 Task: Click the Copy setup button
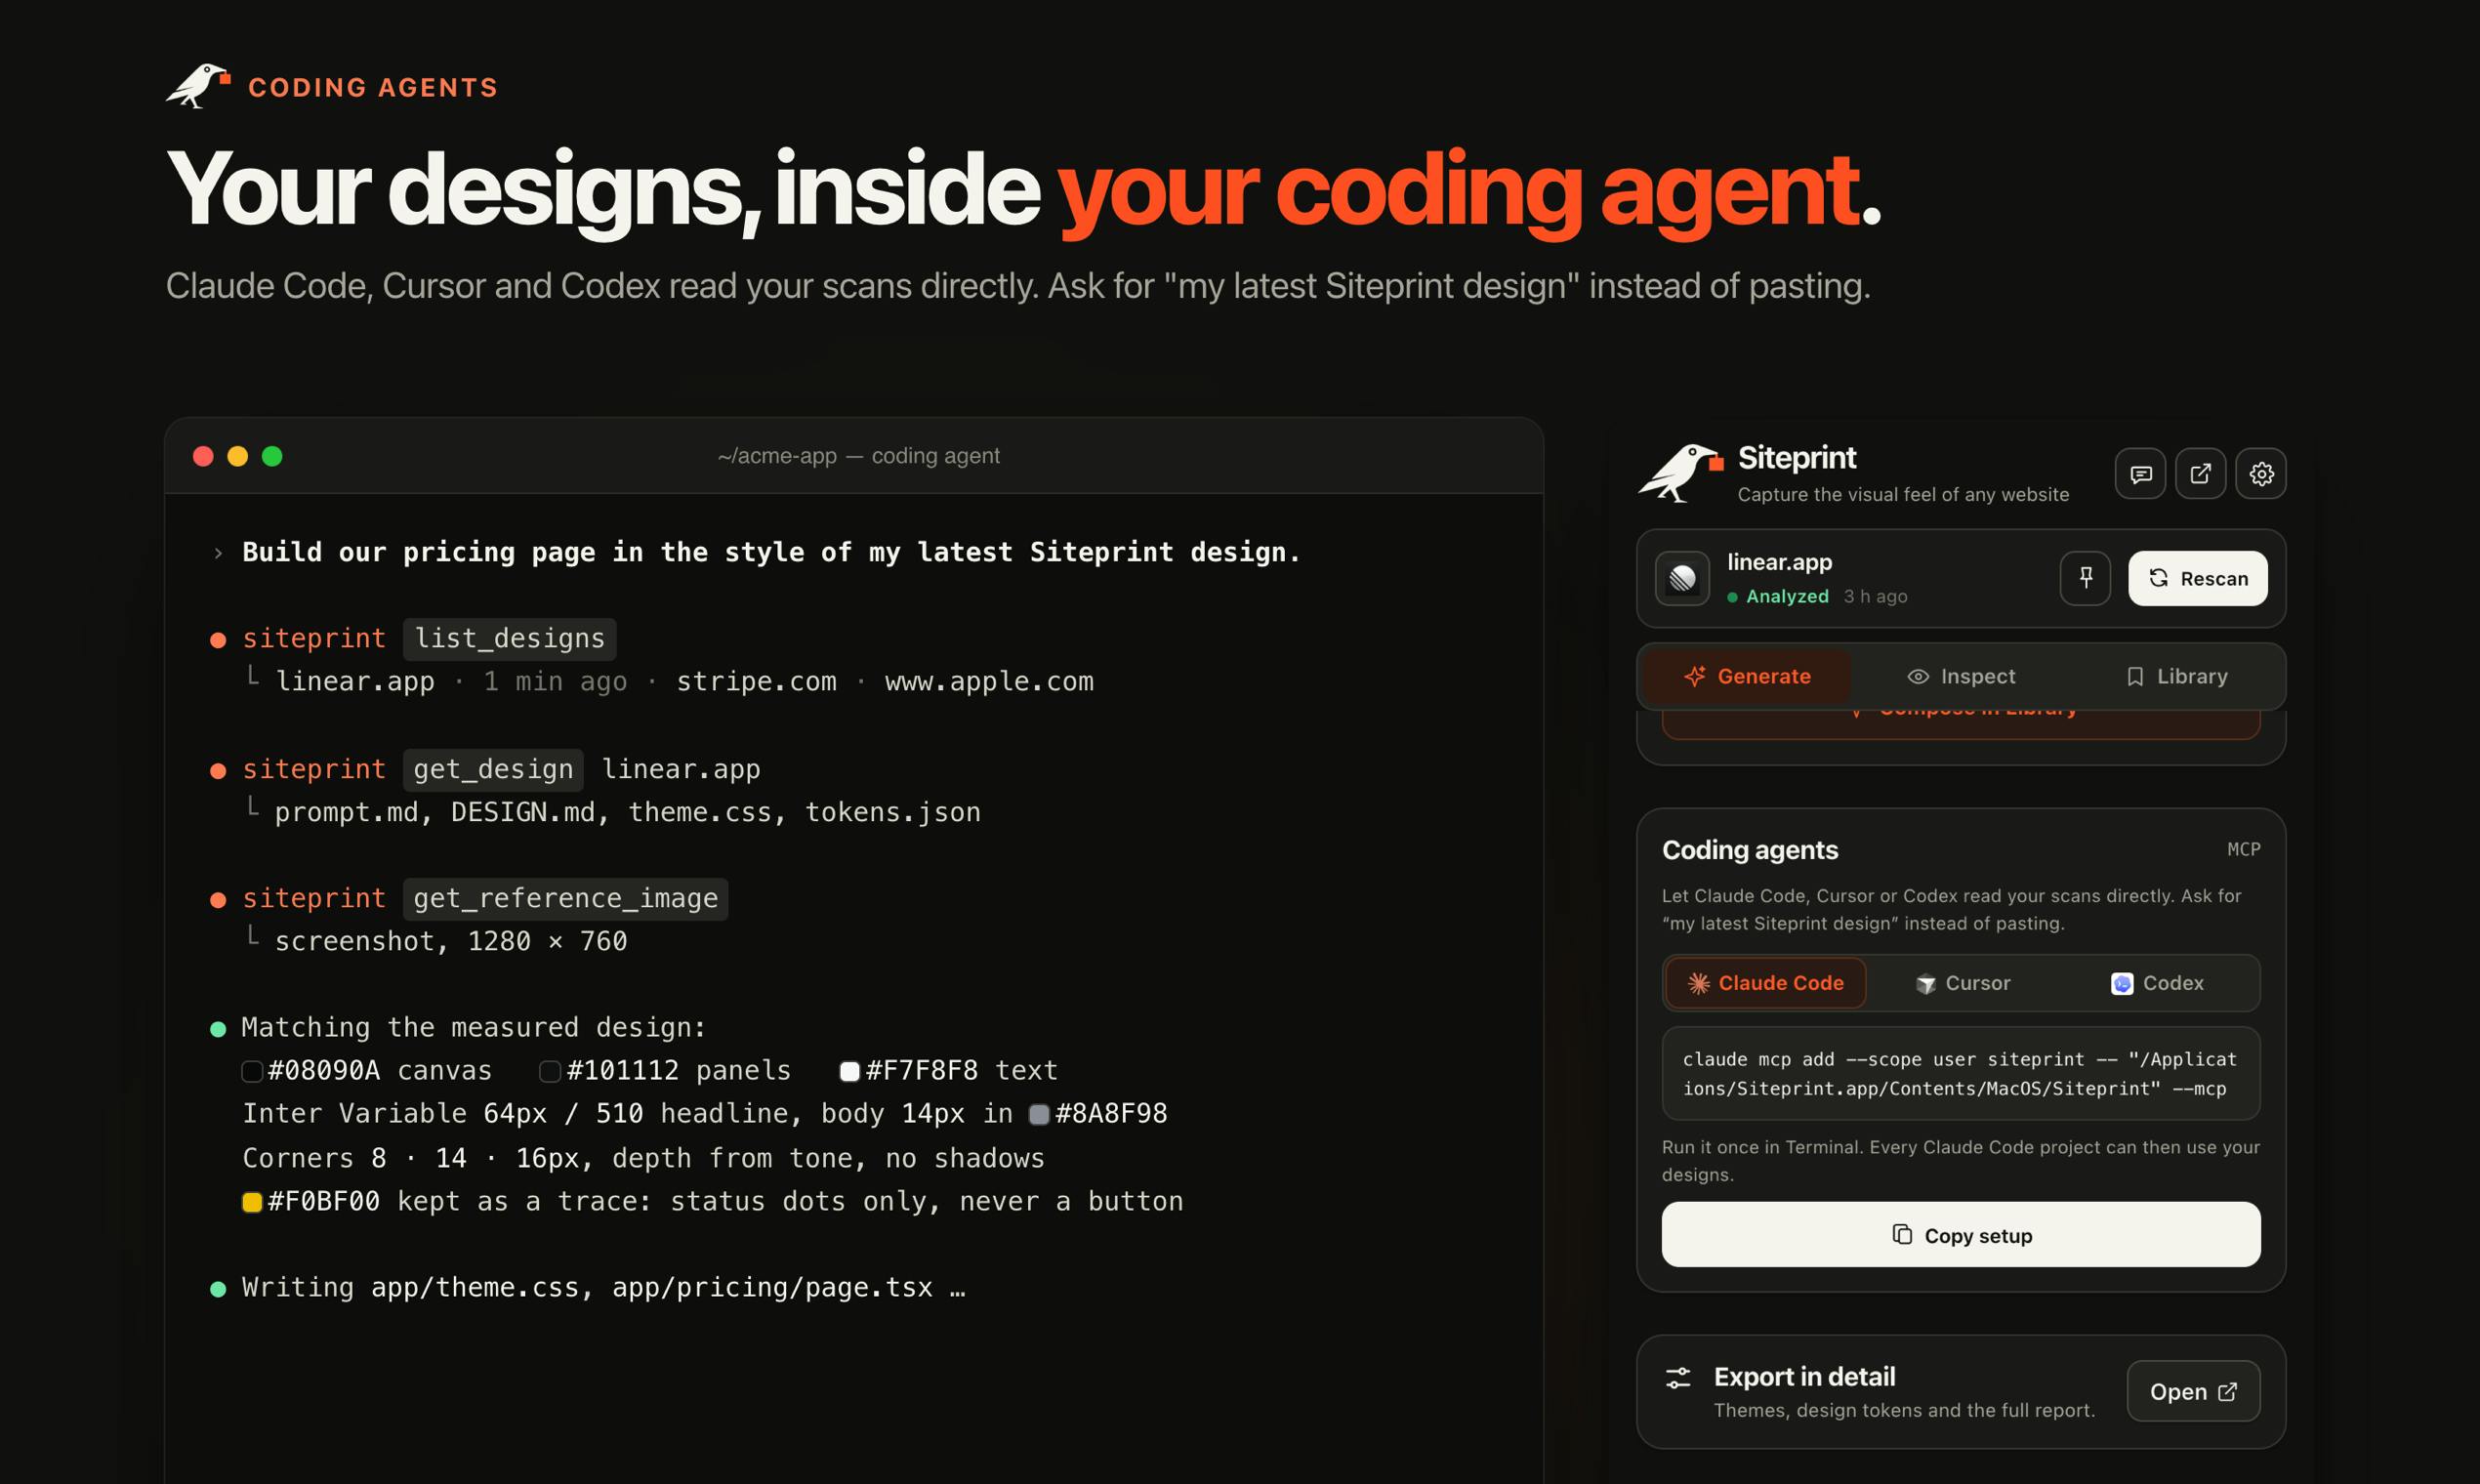(x=1961, y=1235)
